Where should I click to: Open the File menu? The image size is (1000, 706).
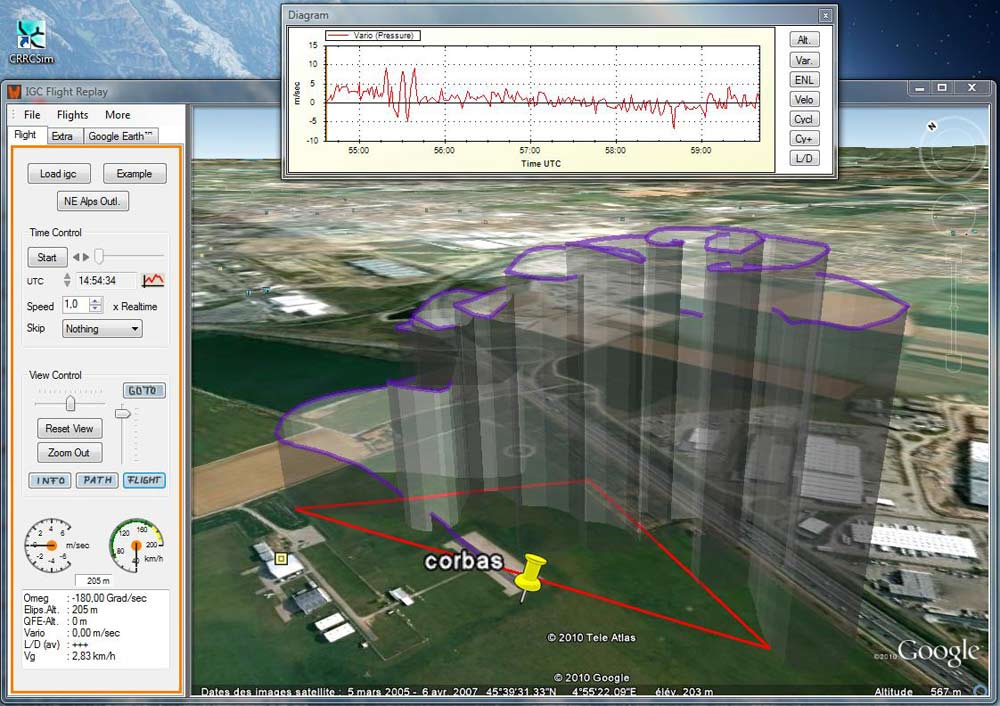[32, 115]
